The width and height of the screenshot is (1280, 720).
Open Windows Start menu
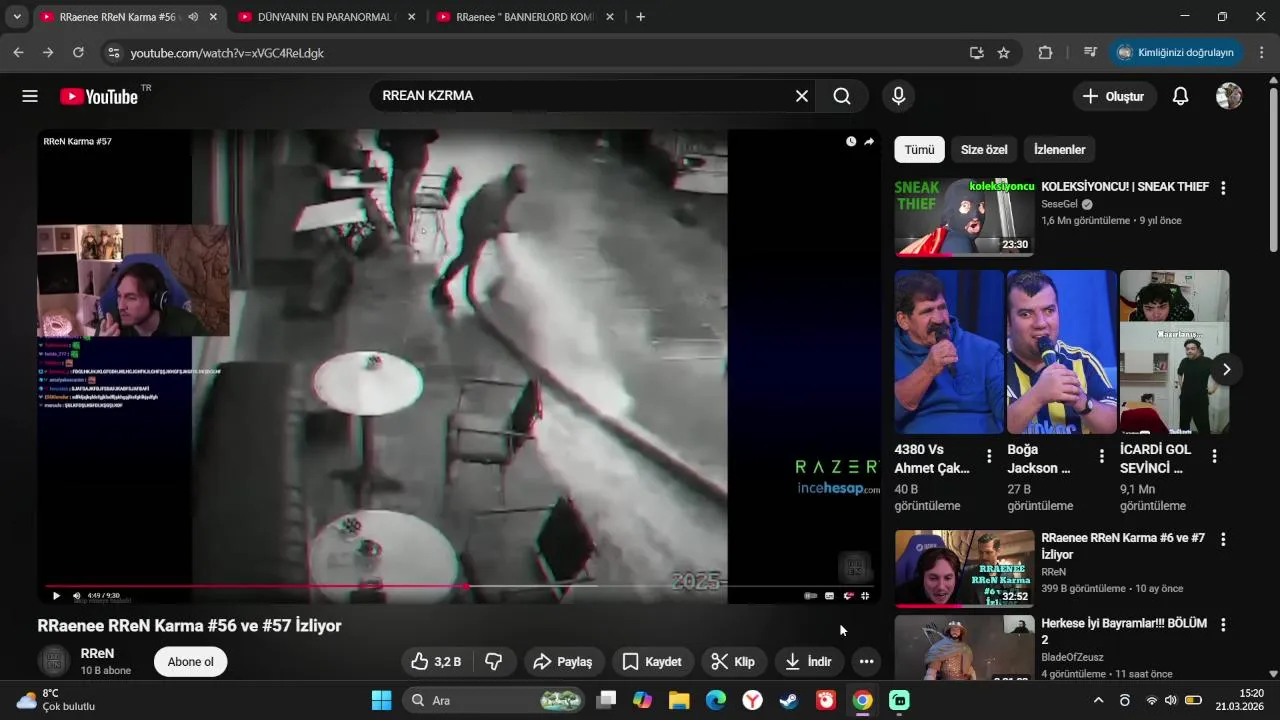[382, 700]
